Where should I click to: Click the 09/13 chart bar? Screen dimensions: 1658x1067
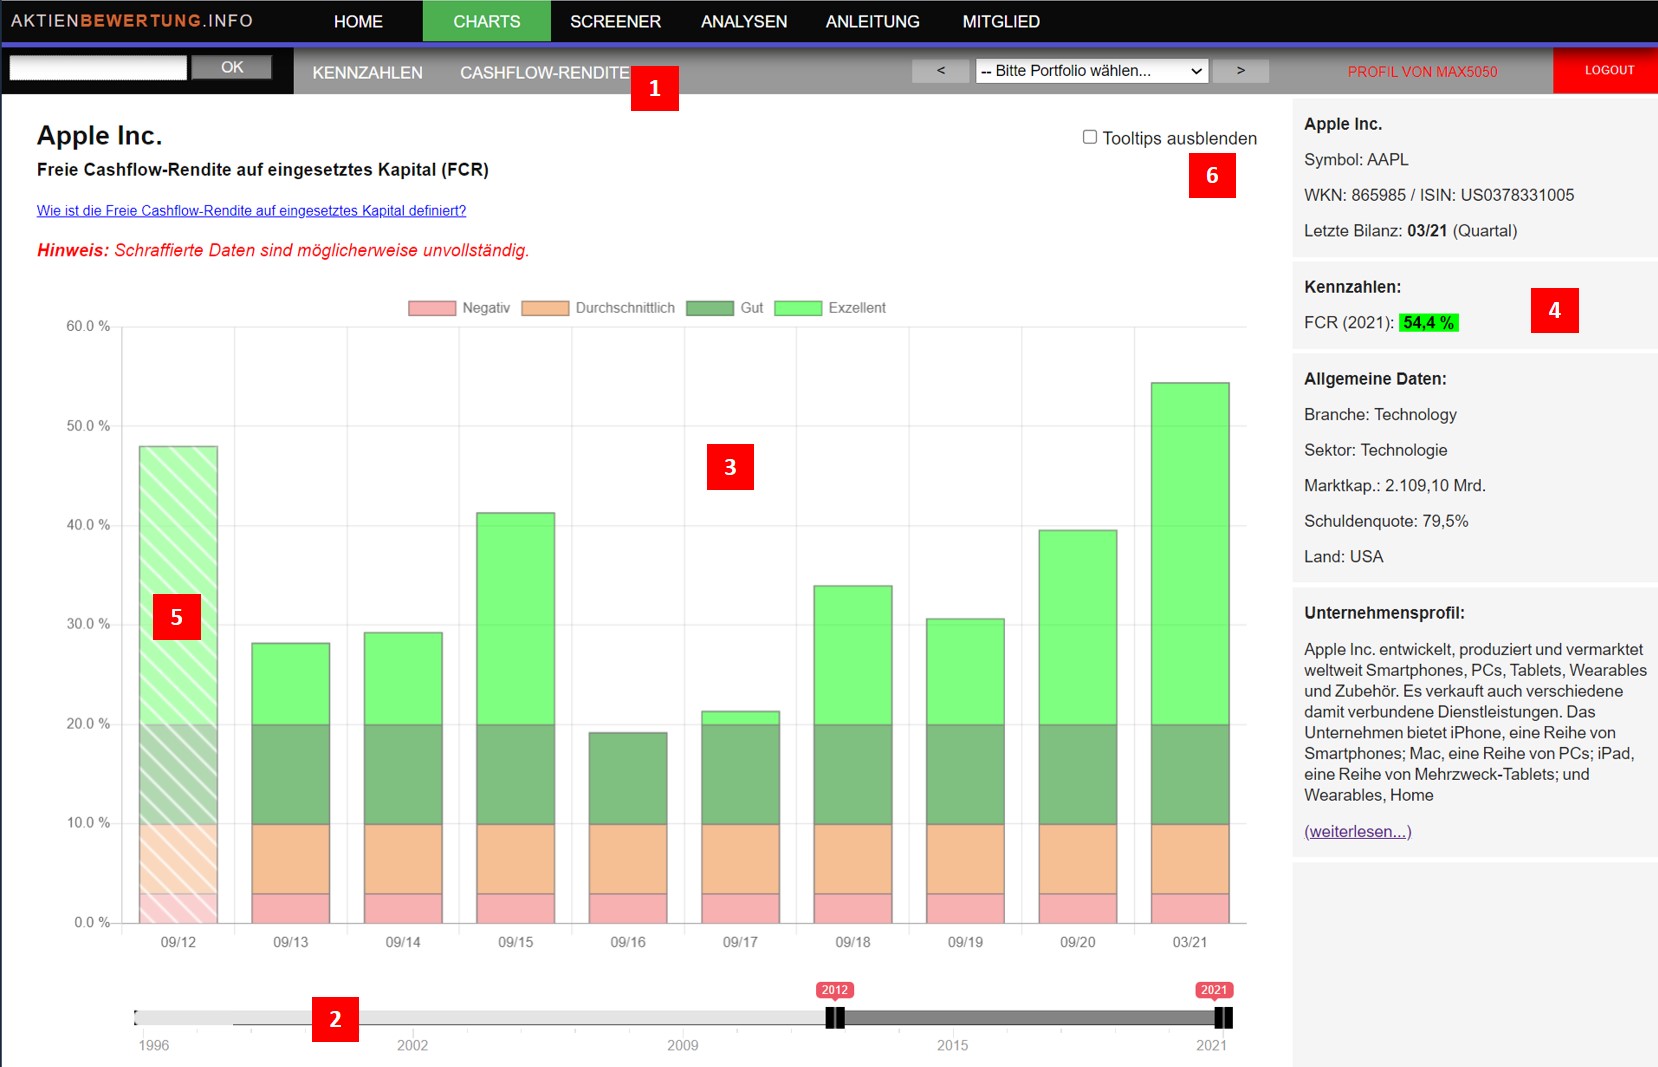coord(291,783)
